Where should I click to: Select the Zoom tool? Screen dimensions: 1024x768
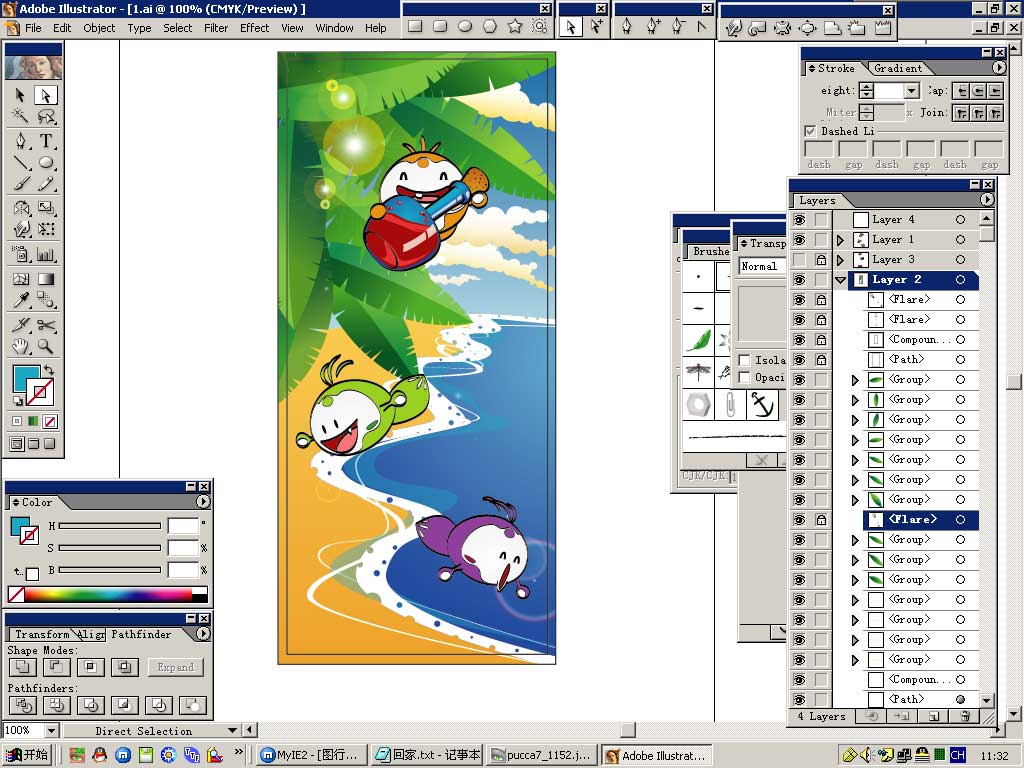pyautogui.click(x=46, y=345)
